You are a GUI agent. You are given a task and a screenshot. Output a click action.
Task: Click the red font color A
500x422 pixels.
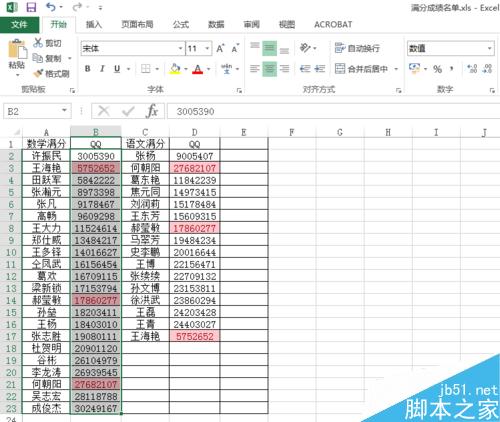198,69
